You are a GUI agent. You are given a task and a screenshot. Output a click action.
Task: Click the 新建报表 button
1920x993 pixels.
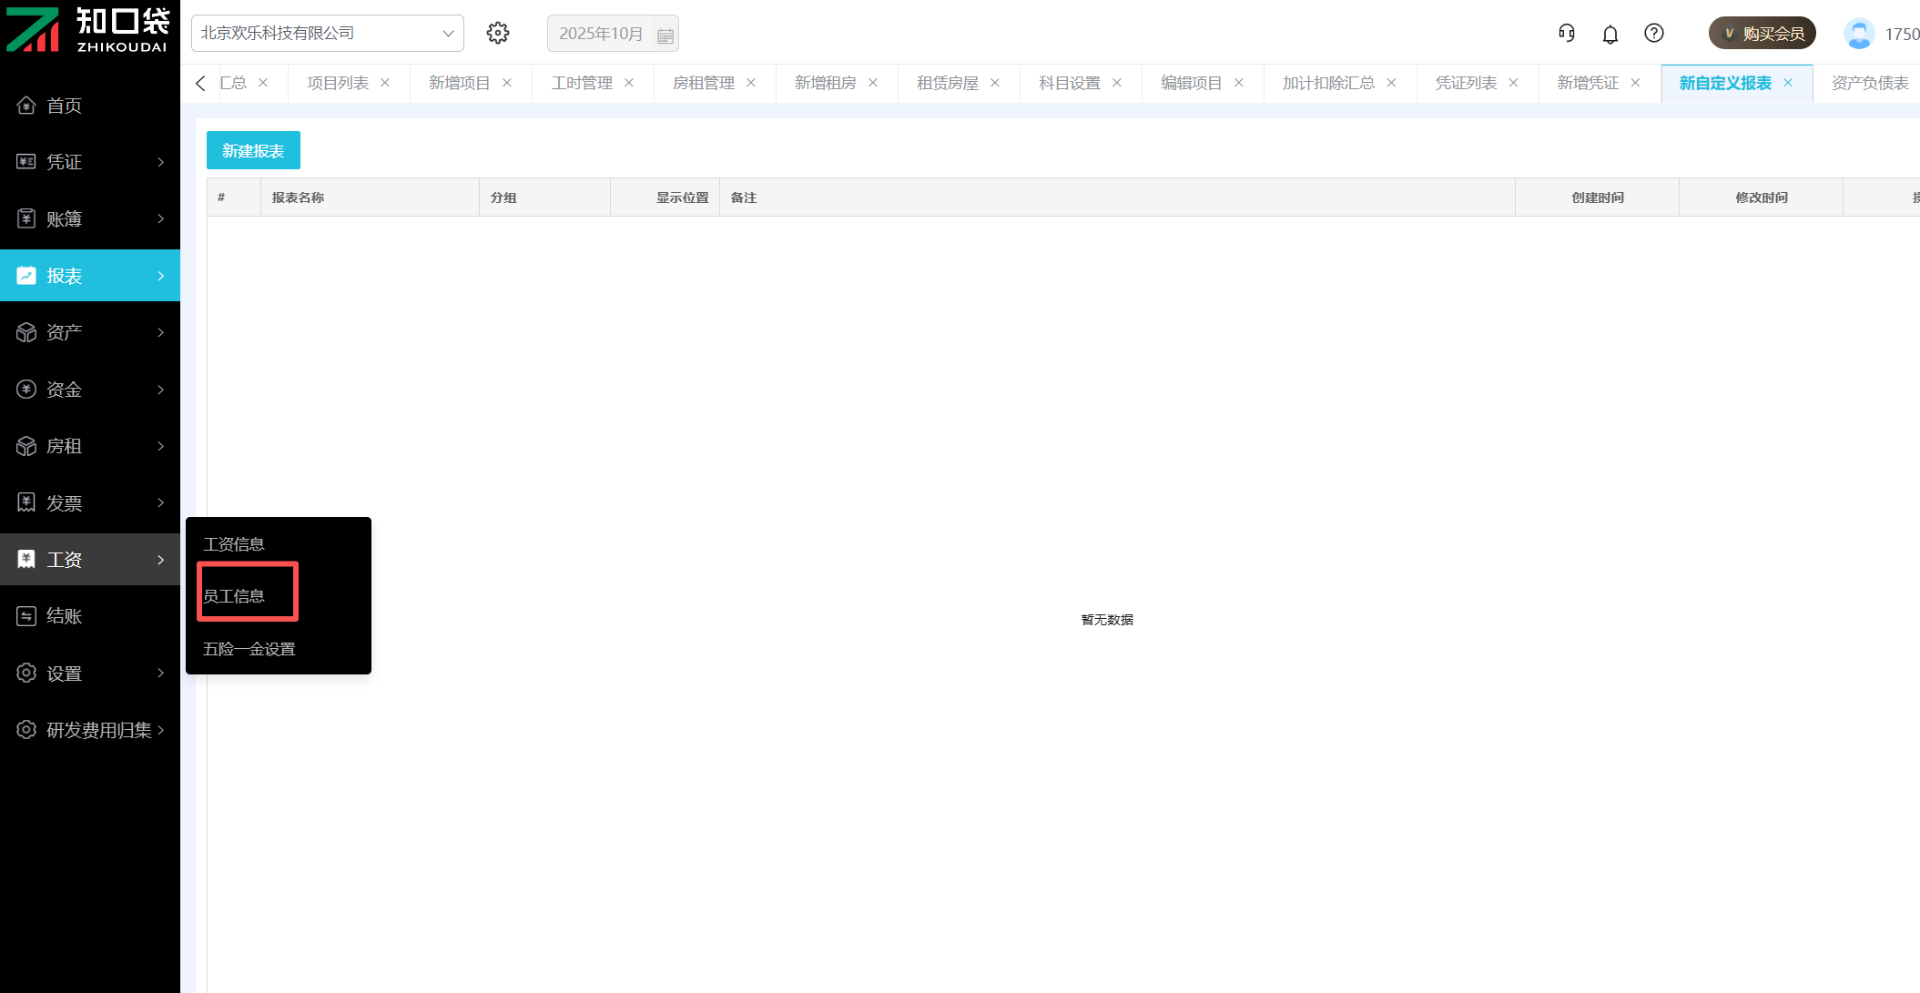click(253, 151)
